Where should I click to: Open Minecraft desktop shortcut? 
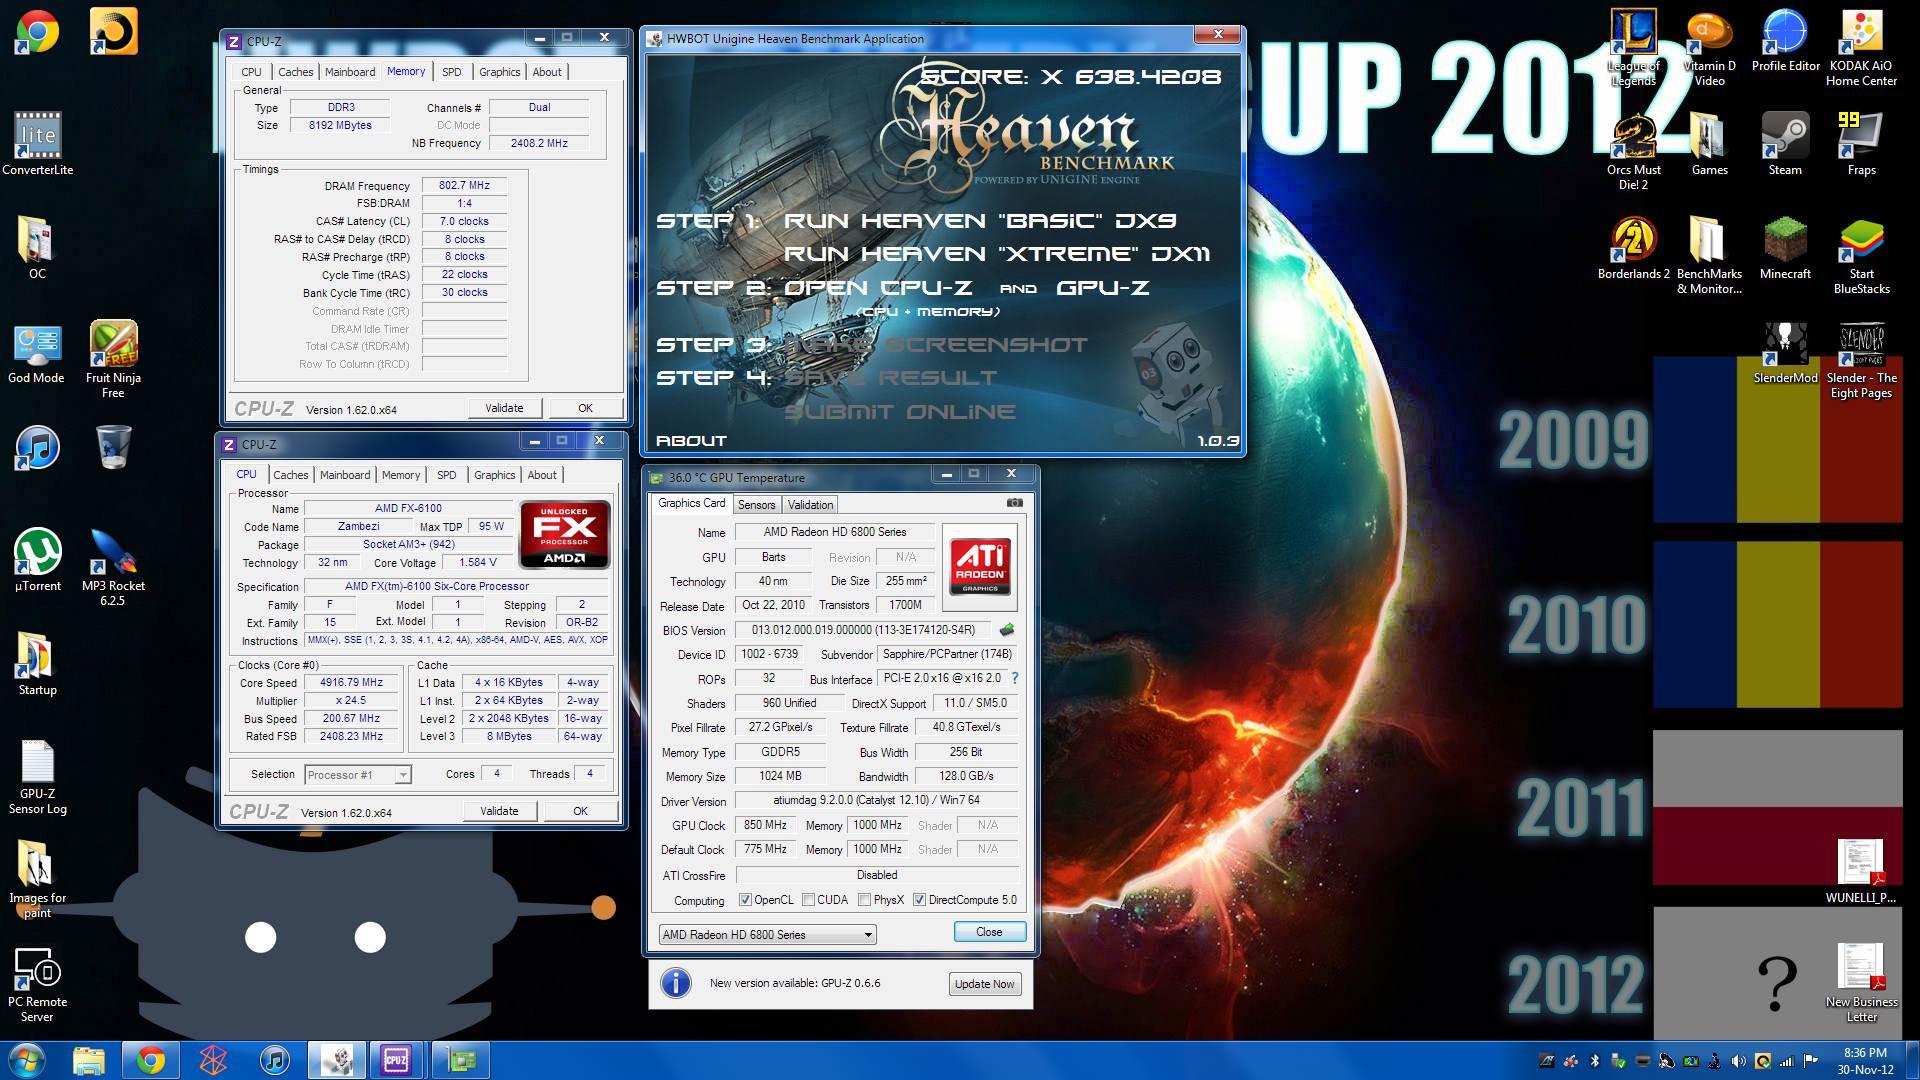1785,248
